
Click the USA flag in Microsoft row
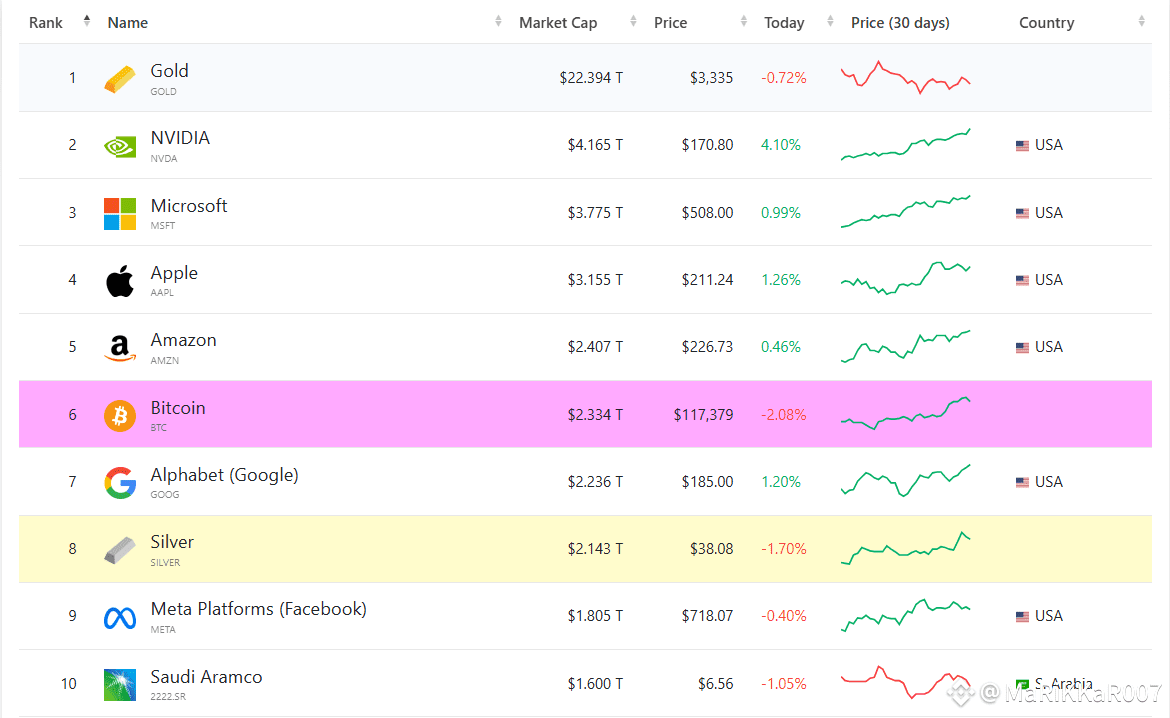point(1022,213)
